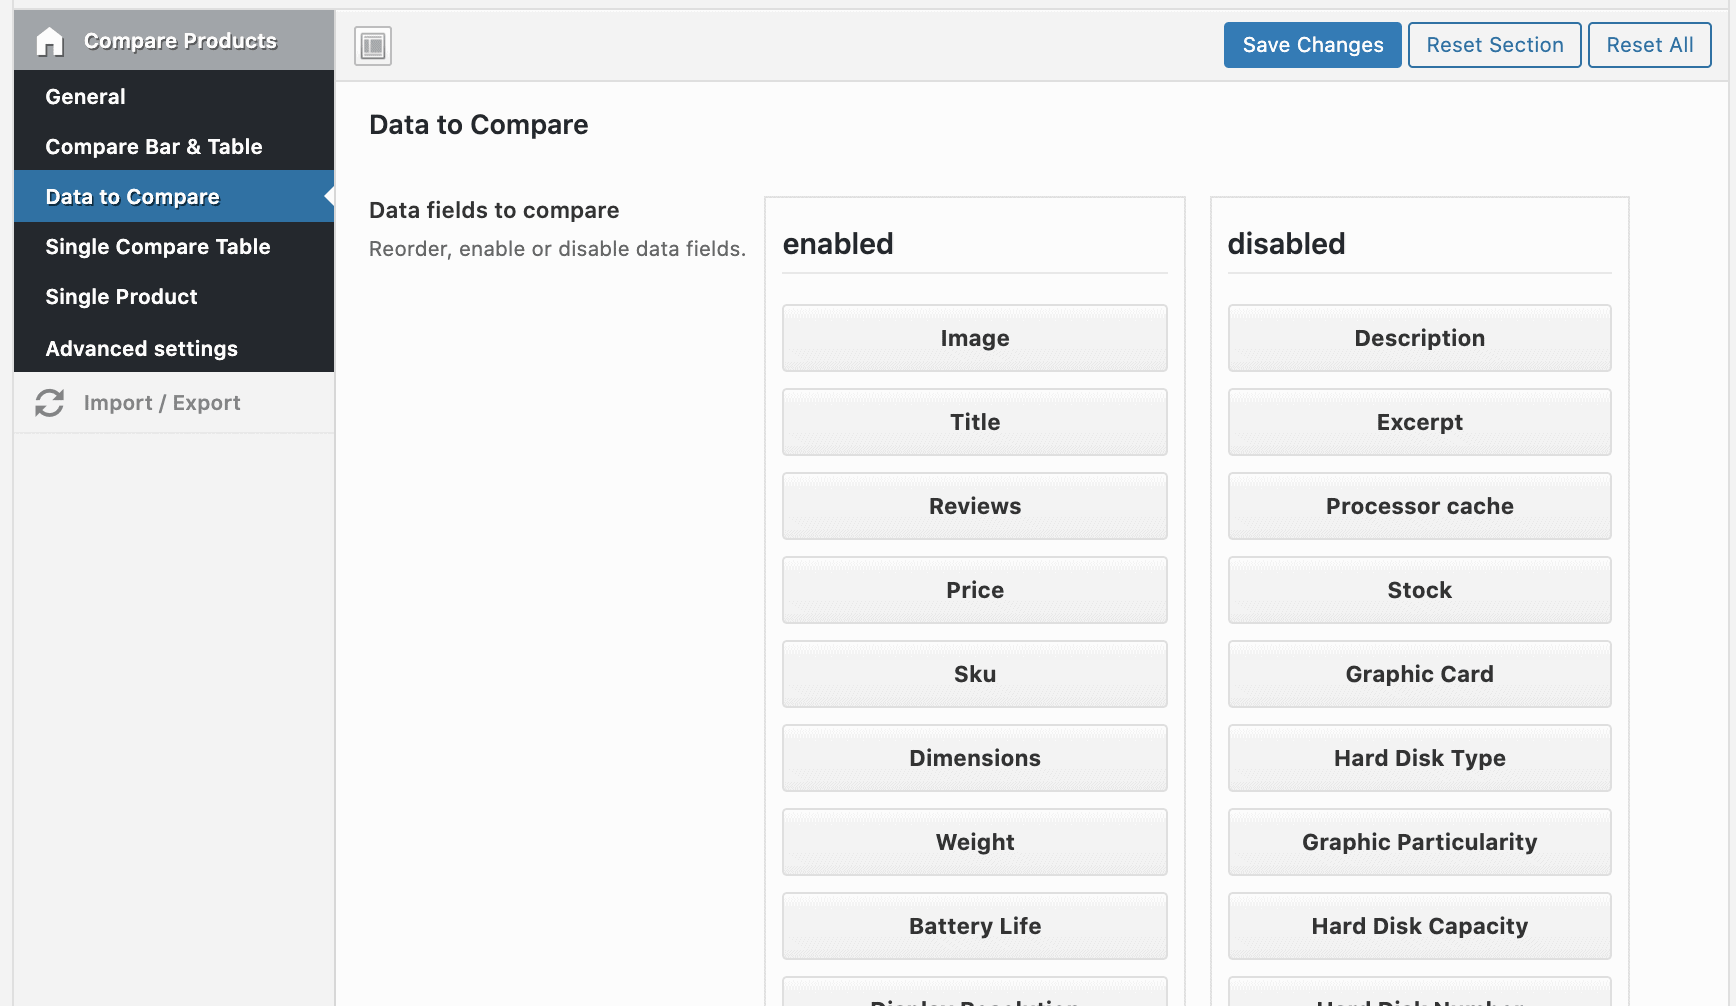Screen dimensions: 1736x1006
Task: Click the Graphic Card field under disabled
Action: (1419, 674)
